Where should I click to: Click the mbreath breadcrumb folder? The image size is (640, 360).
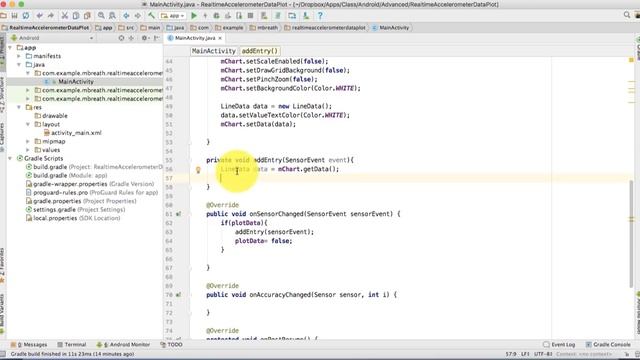[x=264, y=28]
